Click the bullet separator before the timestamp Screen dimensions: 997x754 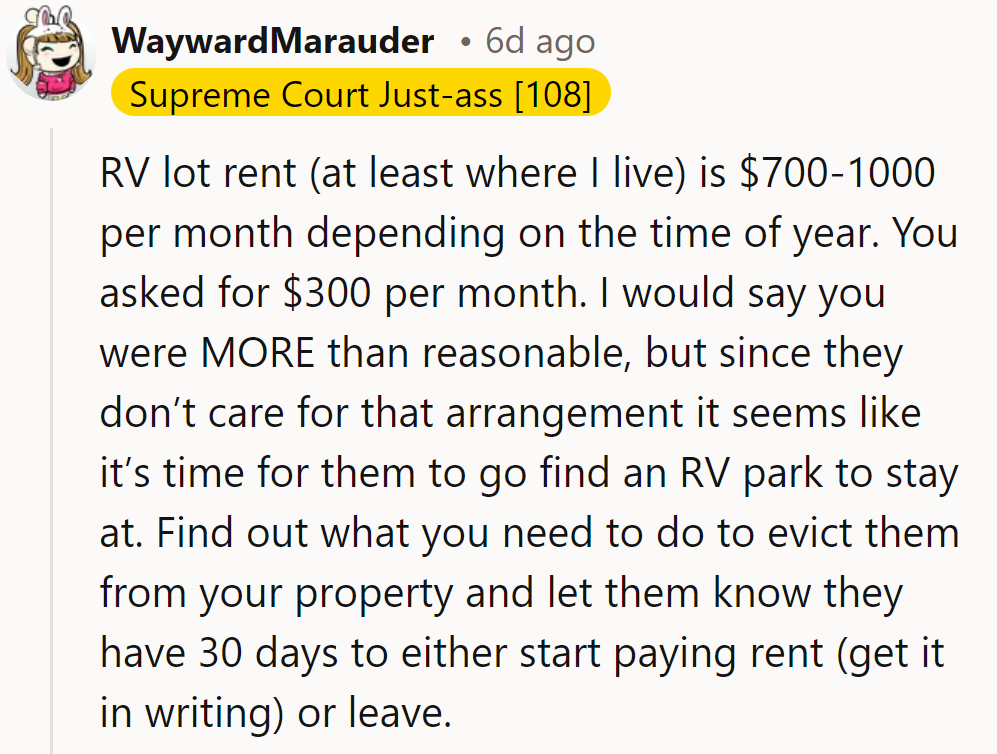(466, 43)
